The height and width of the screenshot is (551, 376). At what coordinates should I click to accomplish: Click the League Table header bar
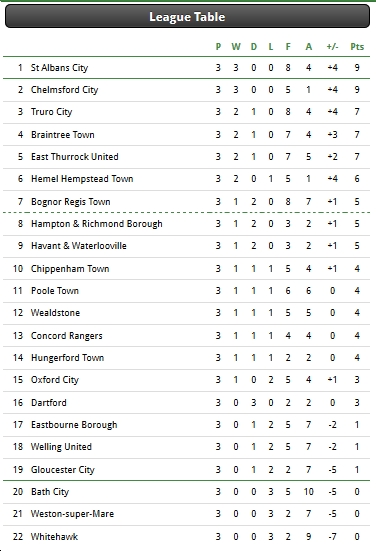click(x=187, y=16)
